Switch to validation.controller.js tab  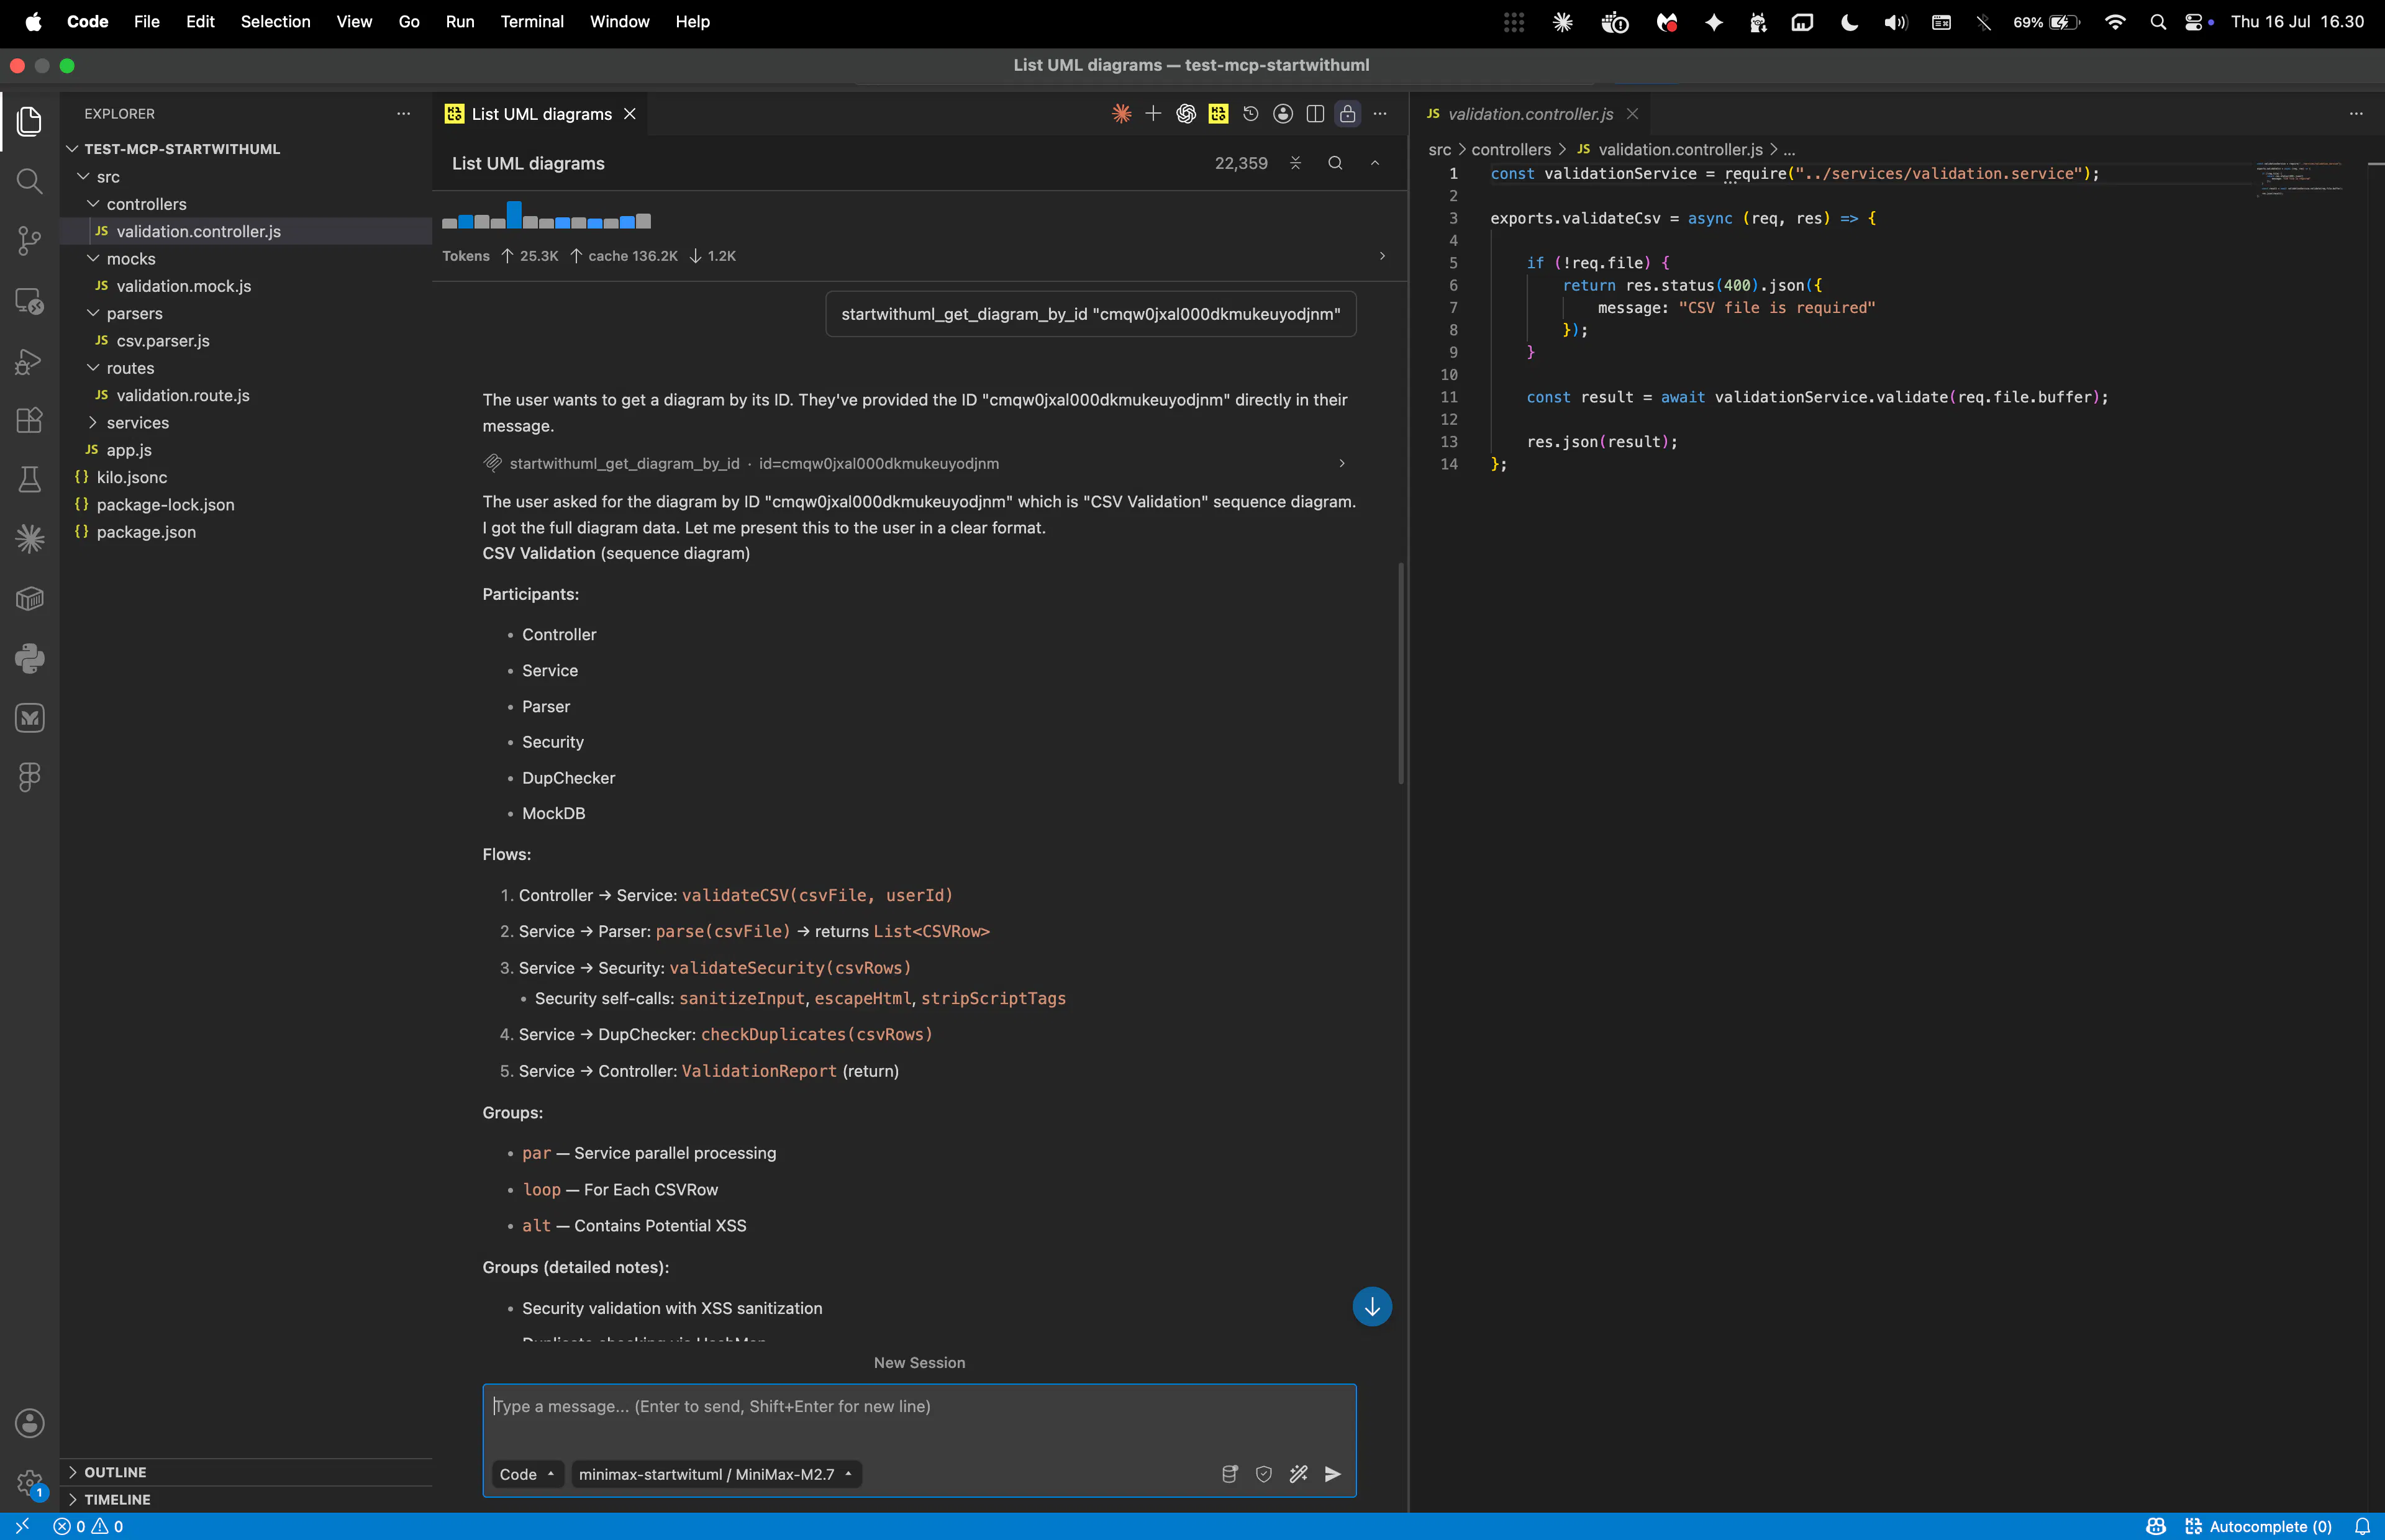(1529, 114)
